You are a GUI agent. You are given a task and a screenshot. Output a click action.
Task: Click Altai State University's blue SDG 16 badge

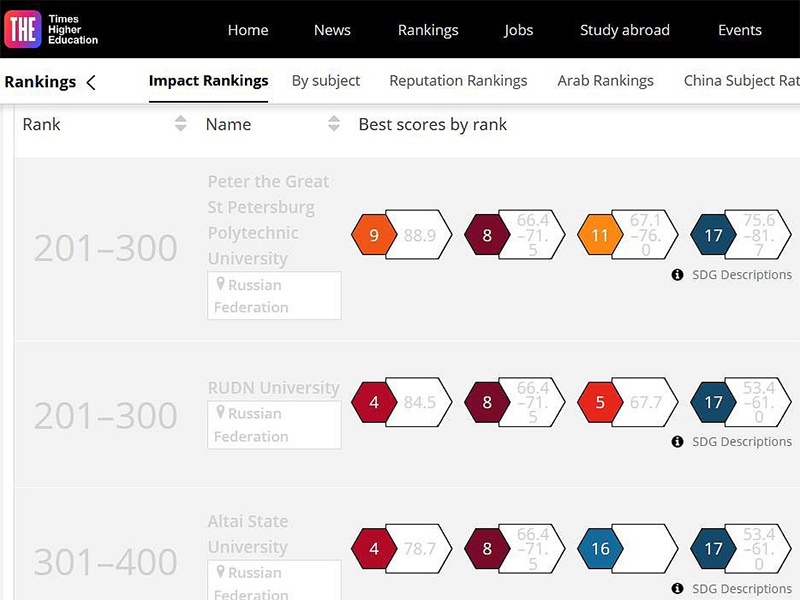599,550
